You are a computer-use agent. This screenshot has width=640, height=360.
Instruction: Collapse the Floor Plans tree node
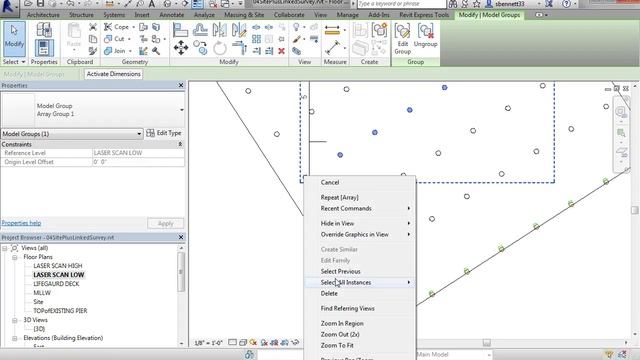click(x=15, y=257)
